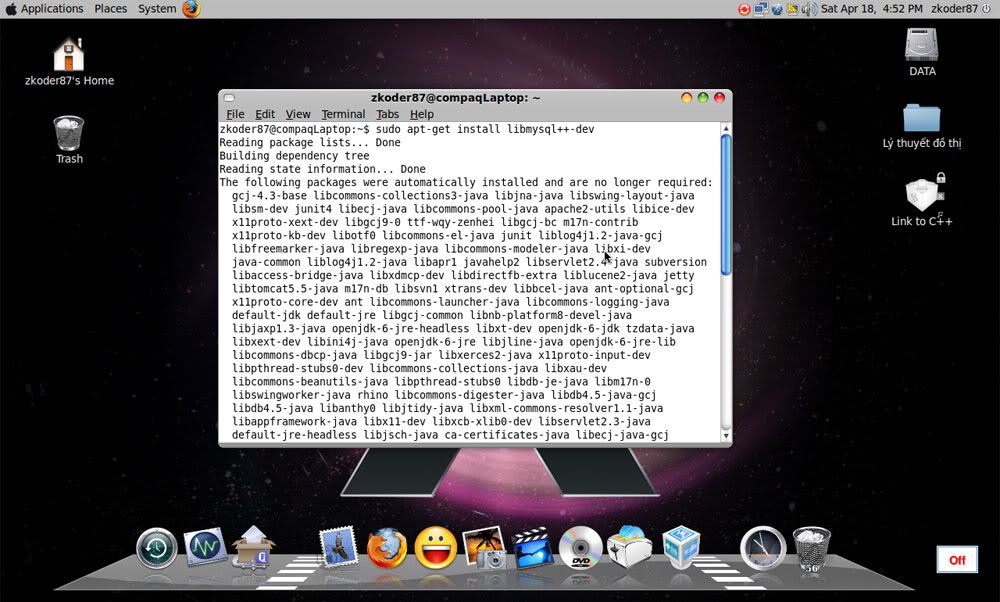Open the System menu
Screen dimensions: 1000x602
[x=157, y=9]
